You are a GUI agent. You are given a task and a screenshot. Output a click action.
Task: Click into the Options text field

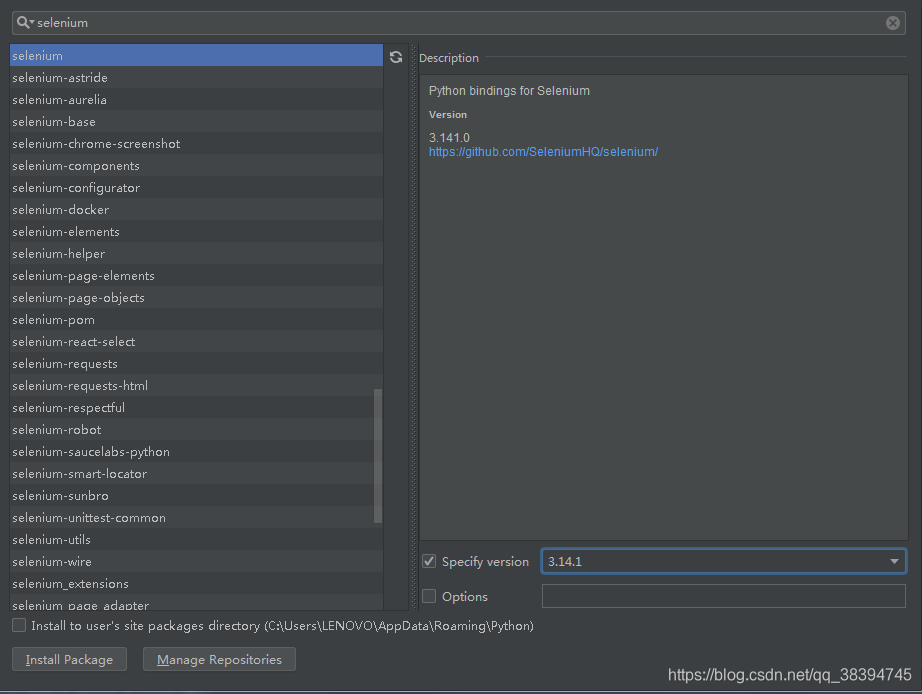(x=723, y=596)
